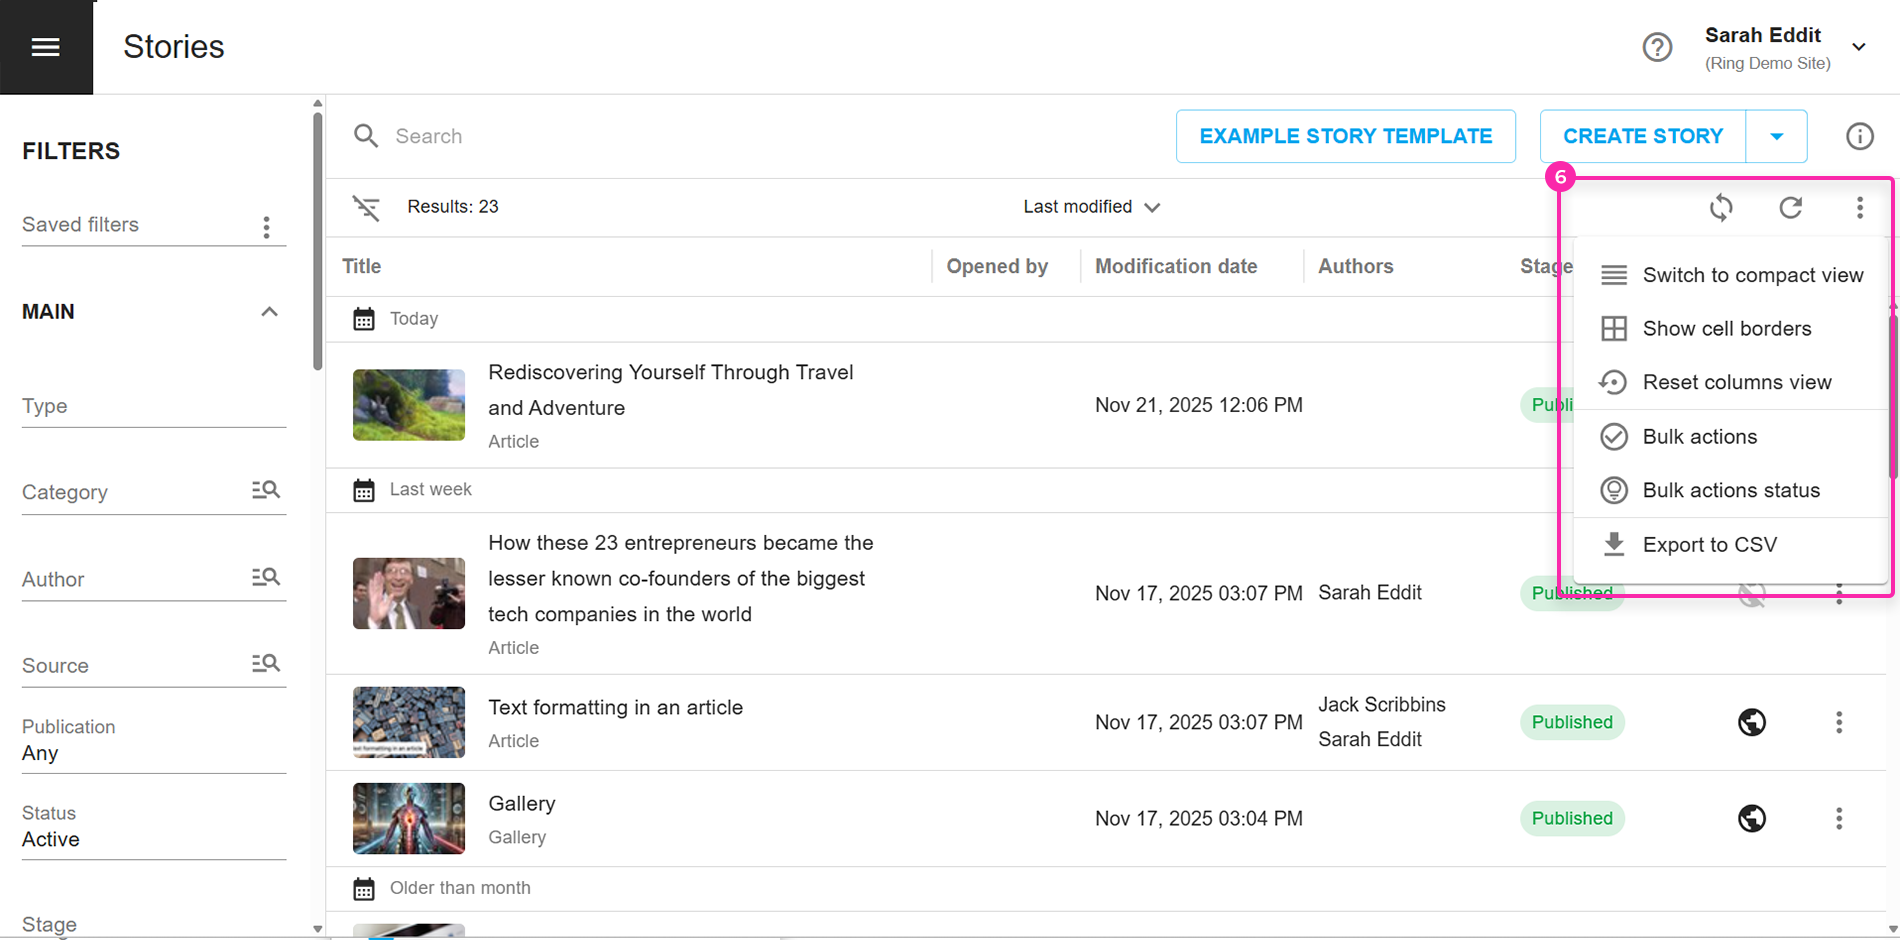Expand the Last modified sort dropdown
Image resolution: width=1900 pixels, height=940 pixels.
1091,207
